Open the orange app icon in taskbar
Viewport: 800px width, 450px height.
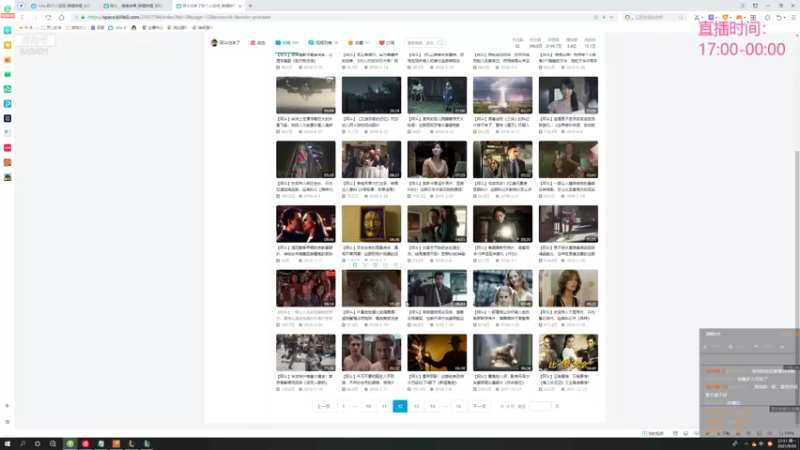click(116, 444)
